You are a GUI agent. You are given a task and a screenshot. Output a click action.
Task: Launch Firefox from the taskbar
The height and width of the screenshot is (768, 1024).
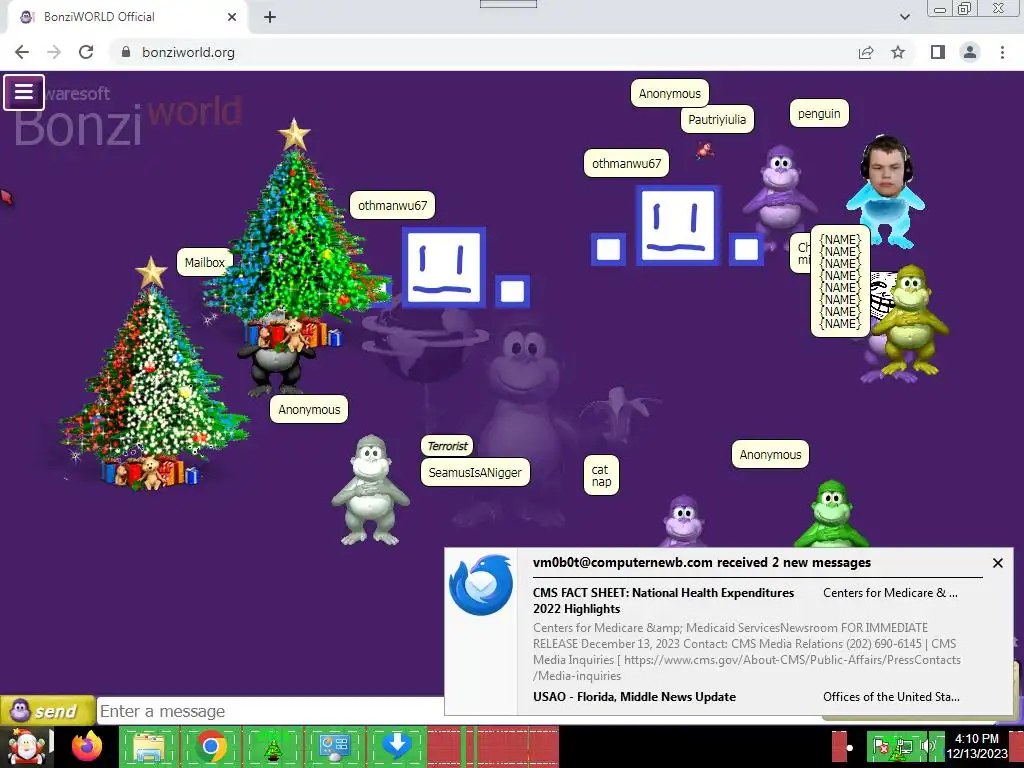pos(87,746)
